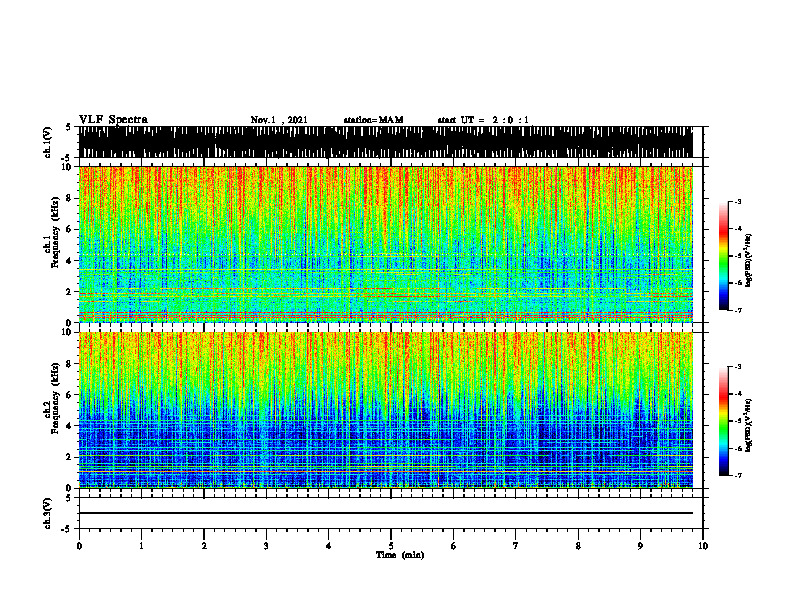Click inside the ch.2 spectrogram panel
792x612 pixels.
coord(385,410)
